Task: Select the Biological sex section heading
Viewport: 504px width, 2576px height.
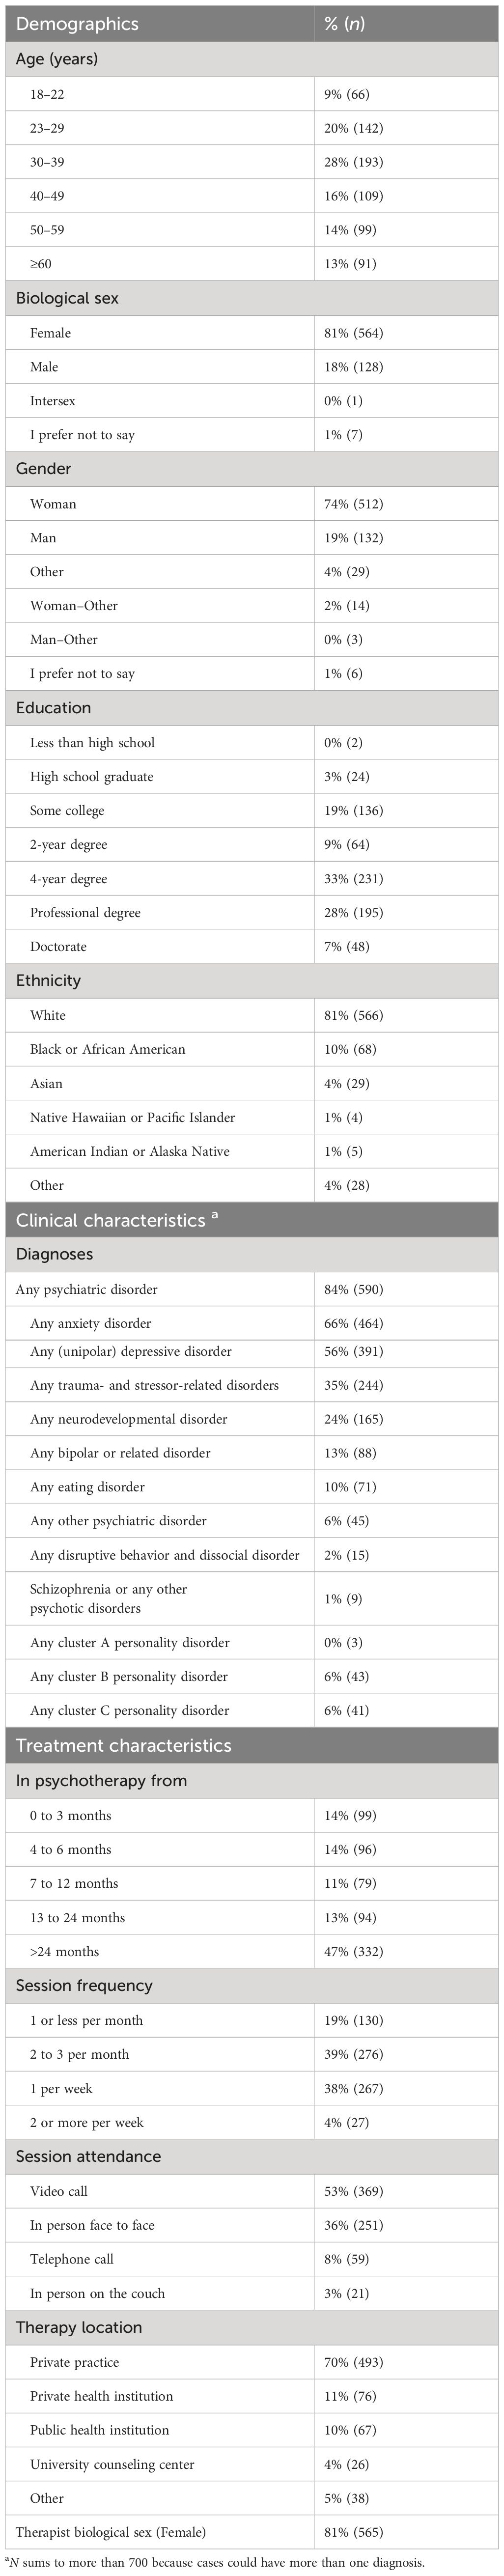Action: pos(66,298)
